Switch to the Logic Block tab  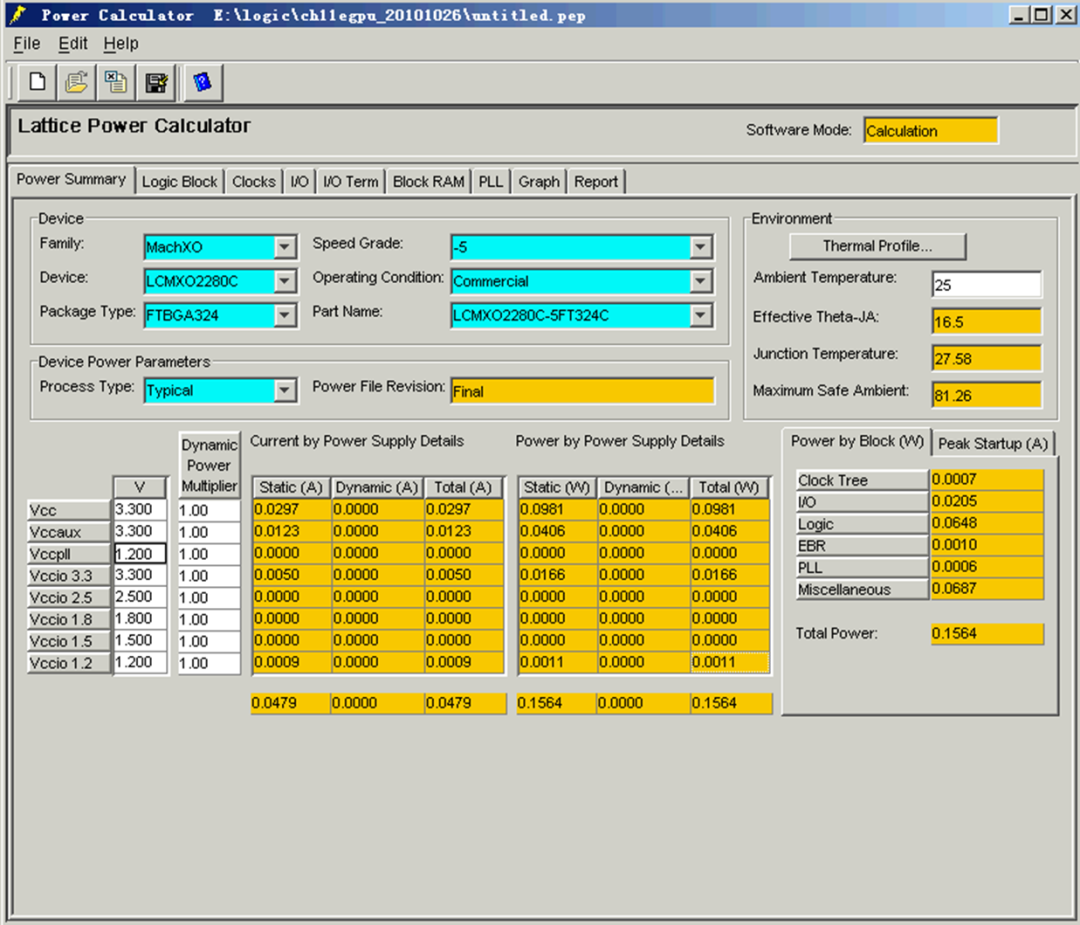[x=179, y=182]
